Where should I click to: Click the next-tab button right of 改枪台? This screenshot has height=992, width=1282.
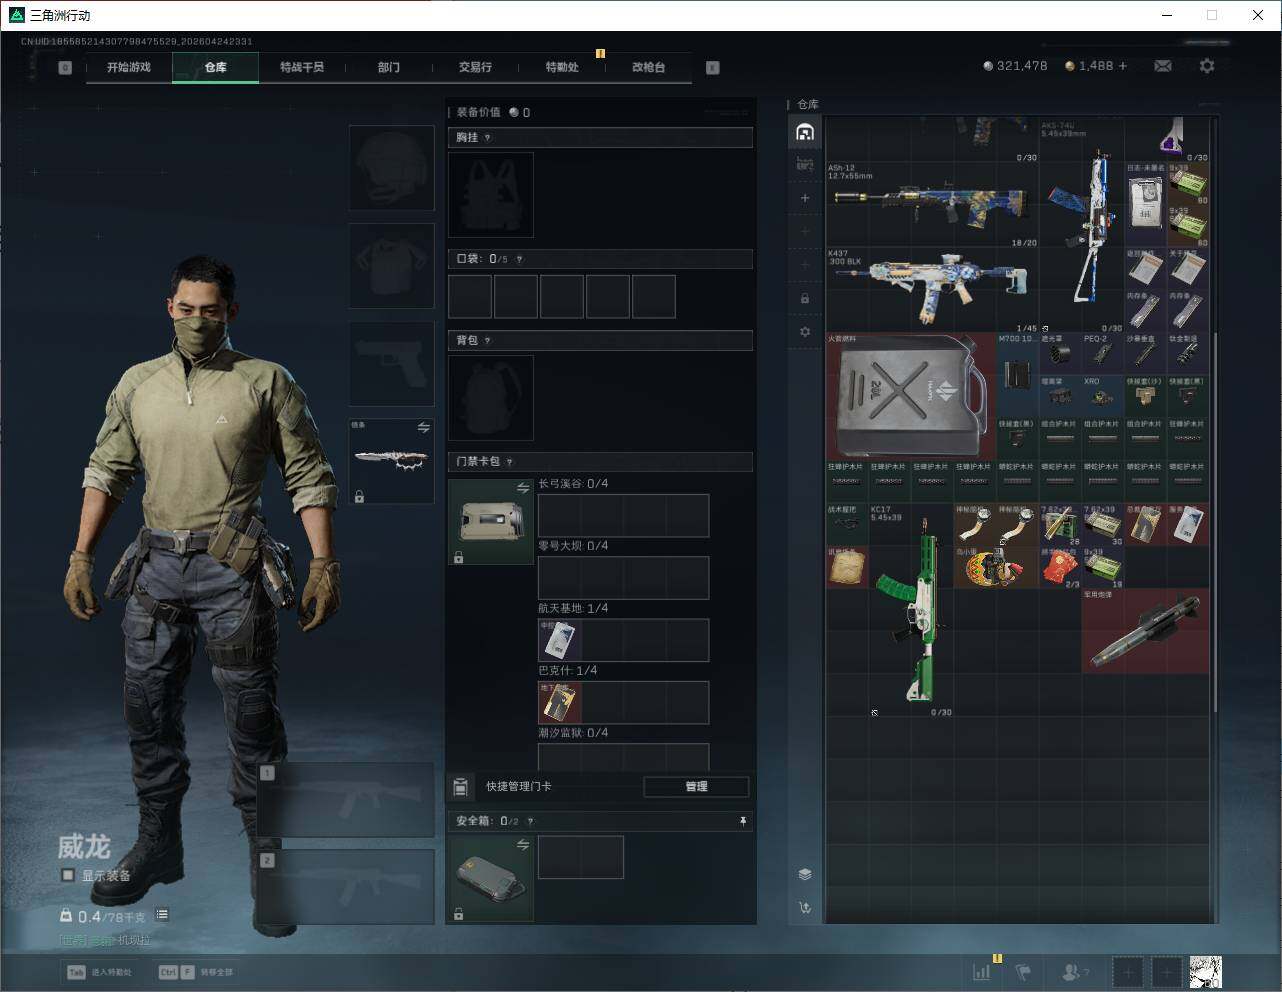pos(713,68)
